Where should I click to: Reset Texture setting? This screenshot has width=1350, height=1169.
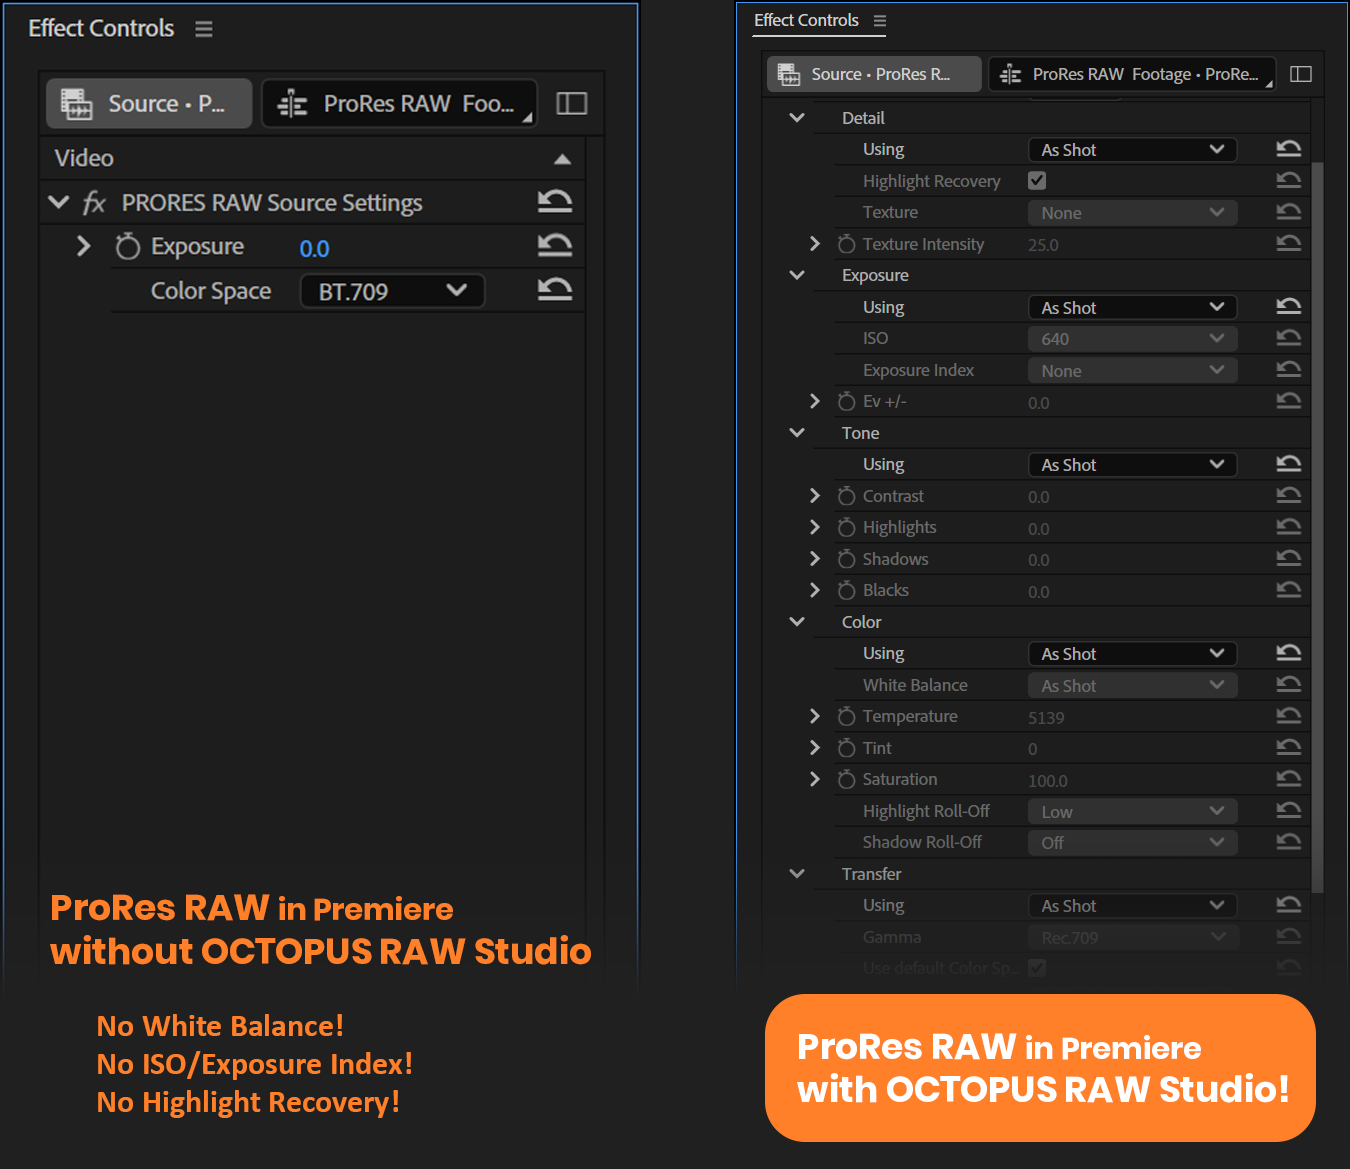click(x=1289, y=212)
